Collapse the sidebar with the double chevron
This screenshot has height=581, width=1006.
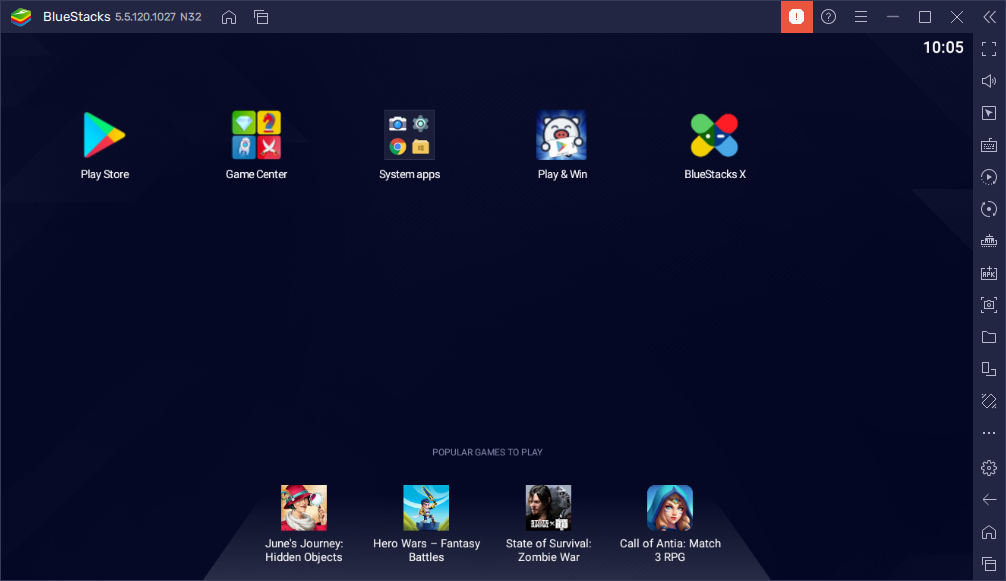pyautogui.click(x=988, y=17)
